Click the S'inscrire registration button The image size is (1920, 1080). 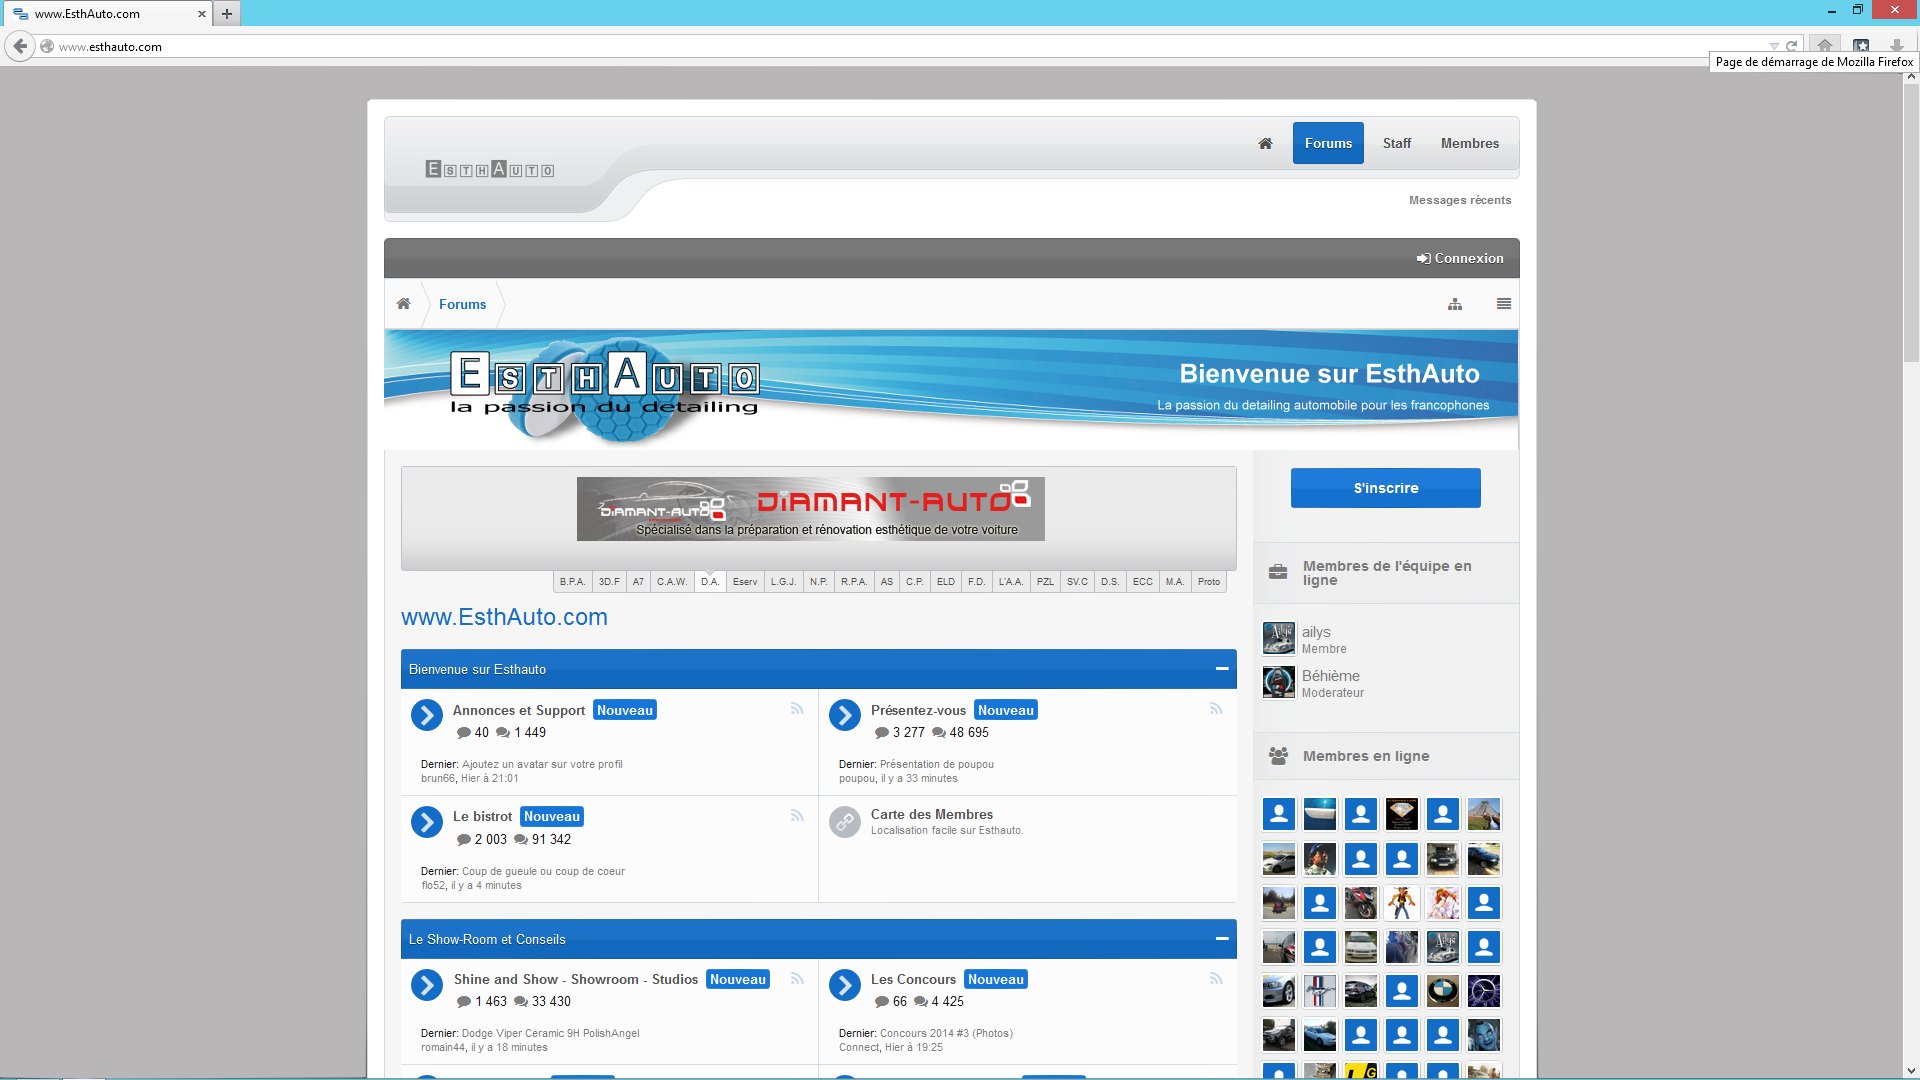click(1386, 488)
